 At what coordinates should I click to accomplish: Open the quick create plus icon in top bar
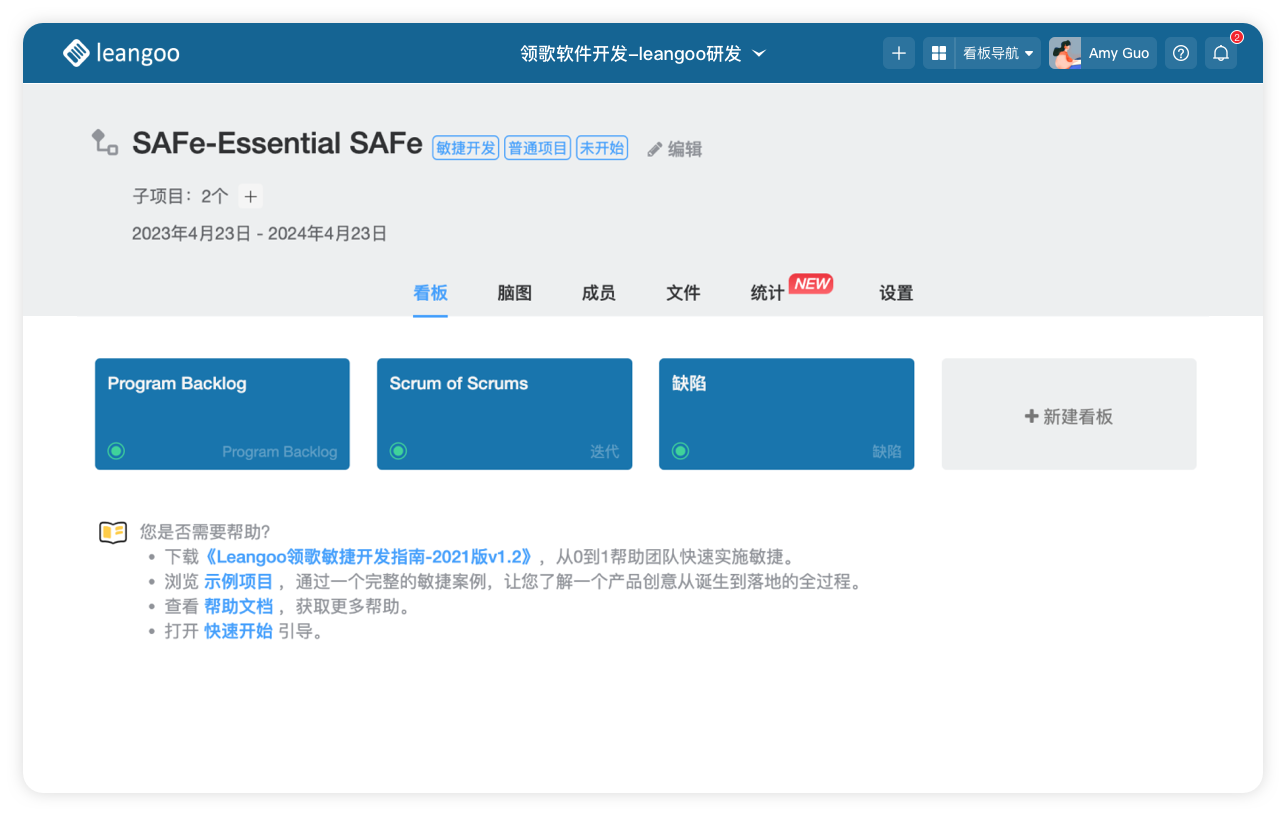tap(898, 52)
